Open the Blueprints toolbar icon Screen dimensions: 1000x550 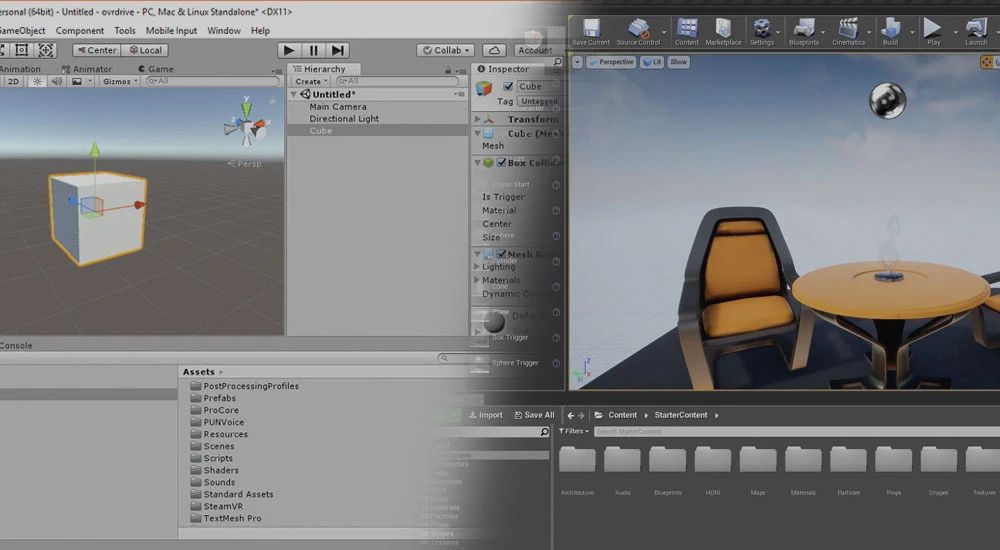[804, 32]
